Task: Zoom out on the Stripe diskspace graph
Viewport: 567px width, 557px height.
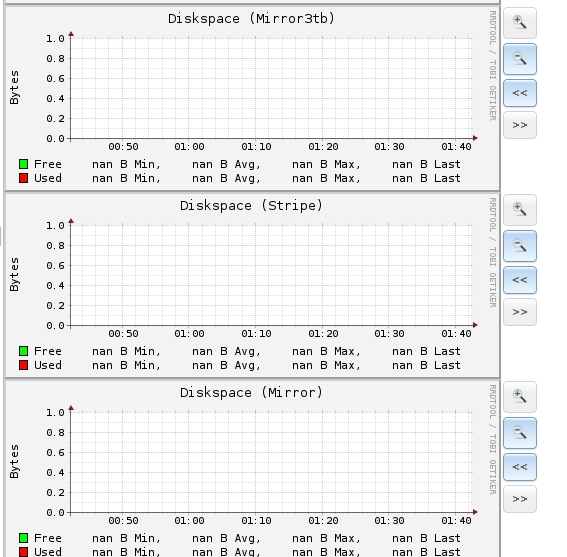Action: (x=520, y=246)
